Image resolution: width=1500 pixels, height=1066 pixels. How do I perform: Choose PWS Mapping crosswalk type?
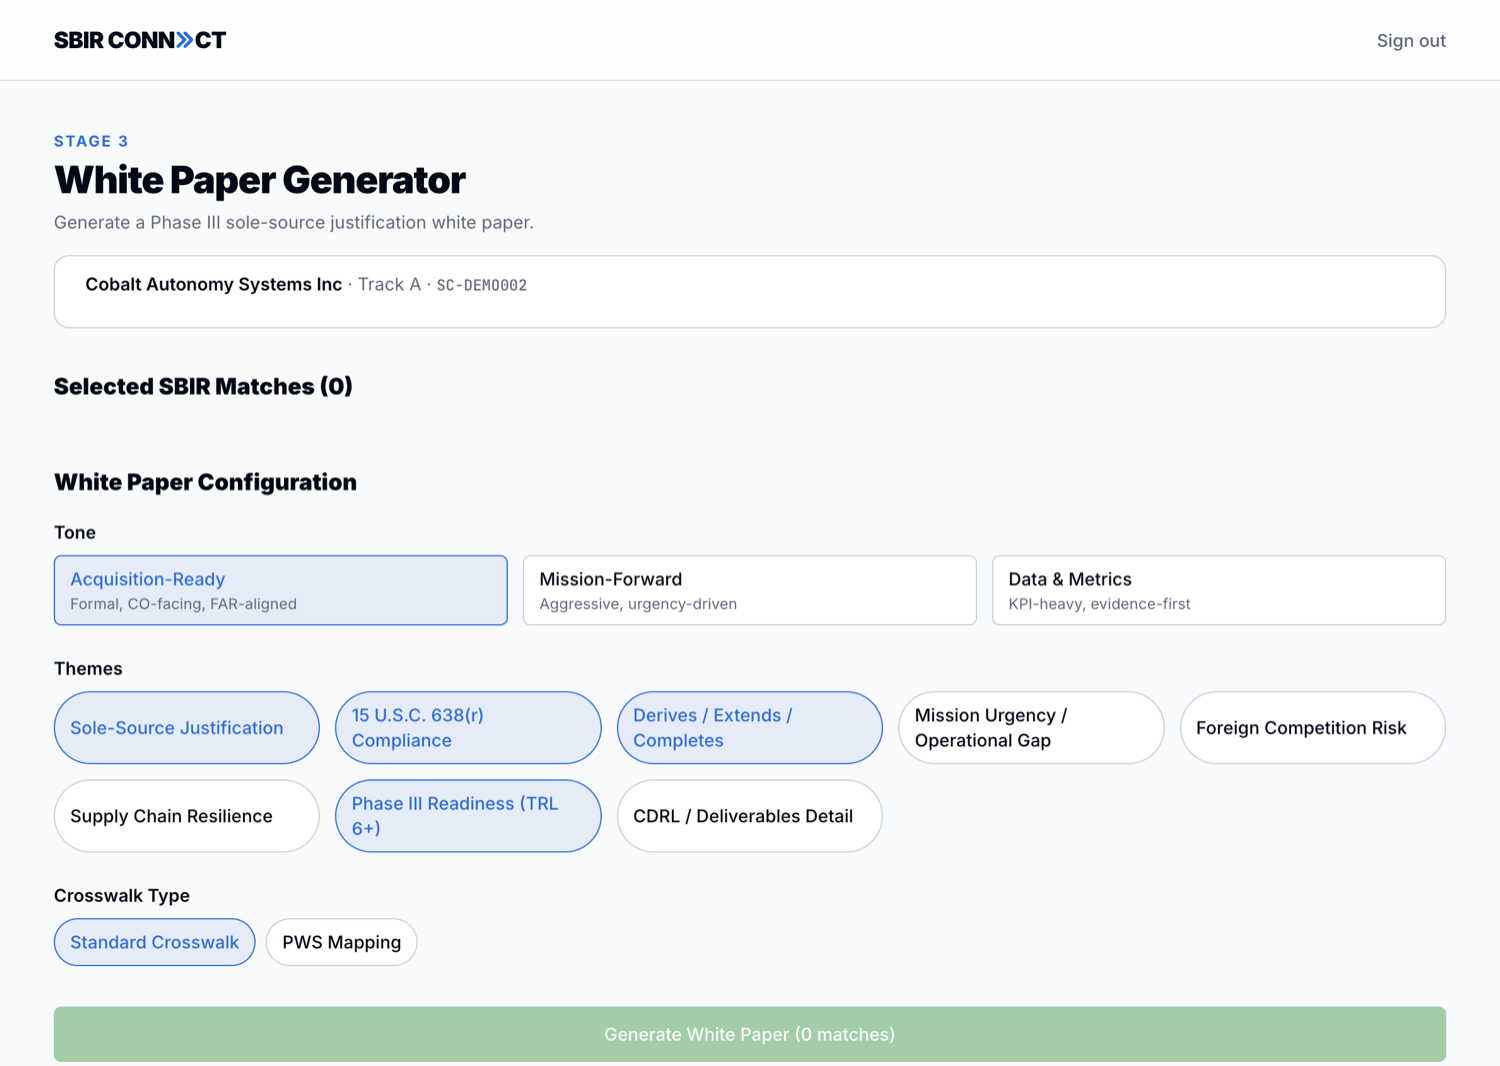(x=342, y=942)
